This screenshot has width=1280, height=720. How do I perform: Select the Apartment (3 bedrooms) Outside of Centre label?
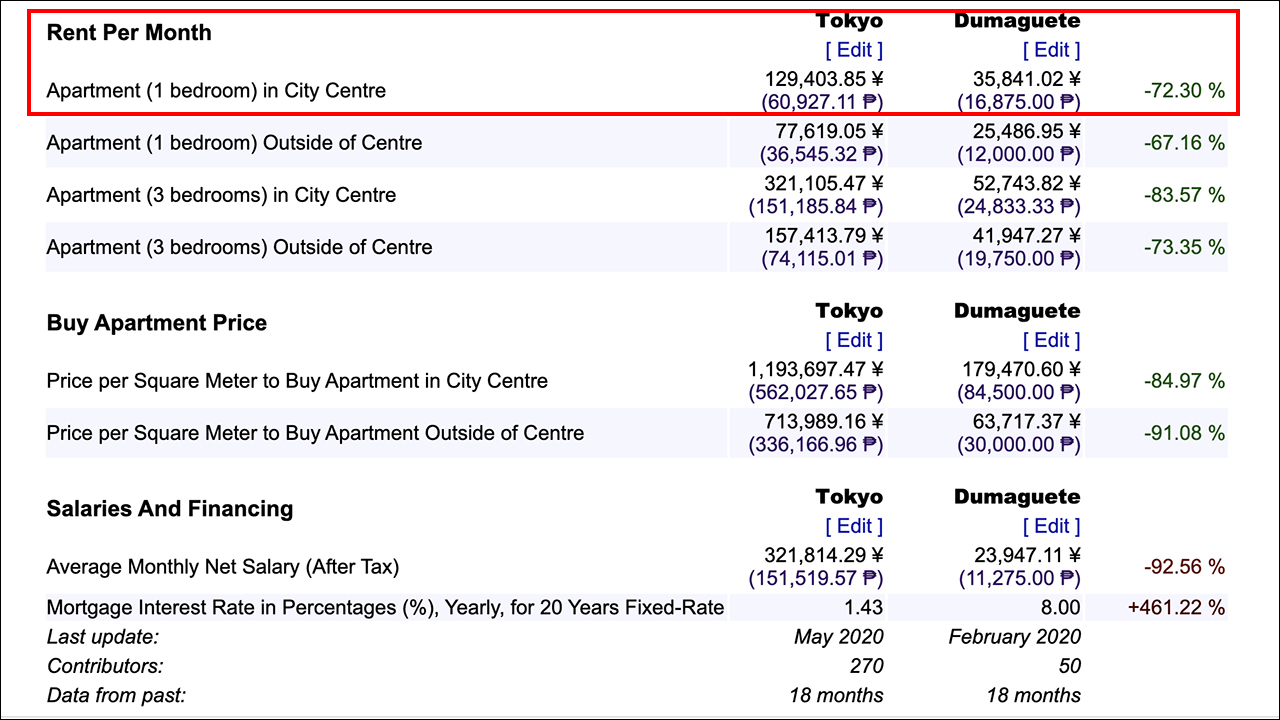pos(239,247)
